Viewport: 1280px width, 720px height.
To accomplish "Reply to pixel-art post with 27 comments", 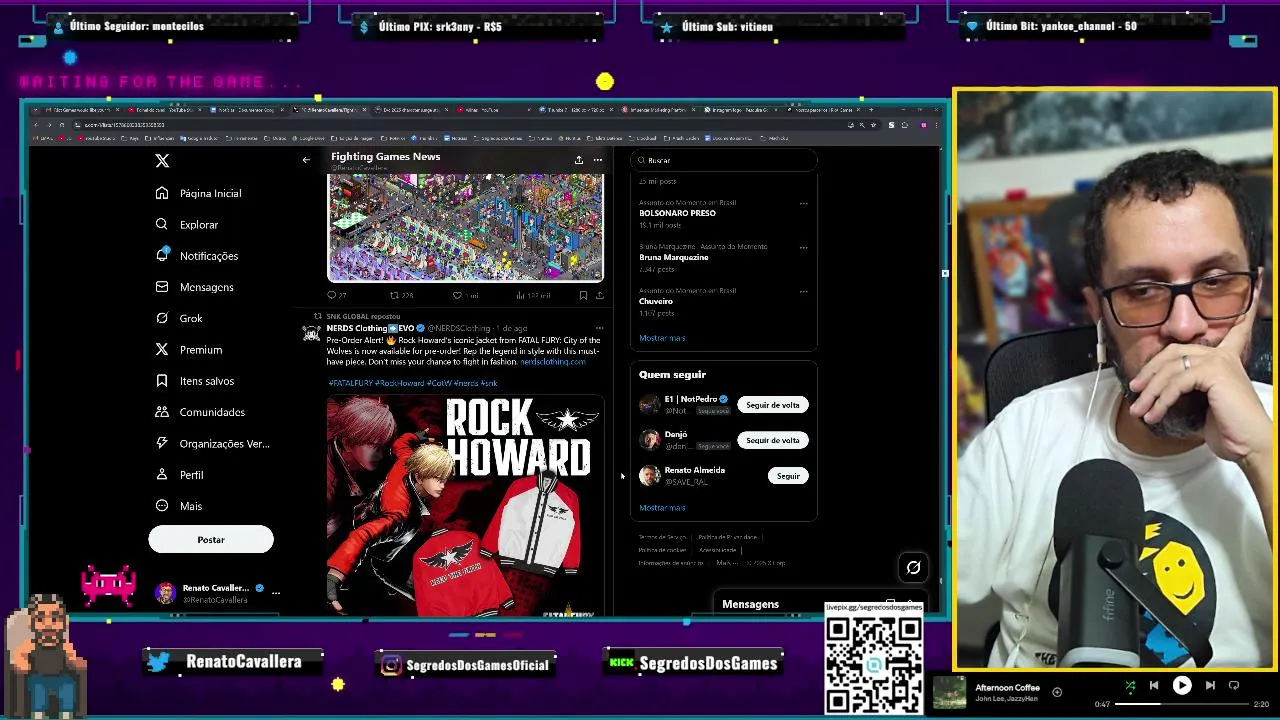I will point(337,296).
